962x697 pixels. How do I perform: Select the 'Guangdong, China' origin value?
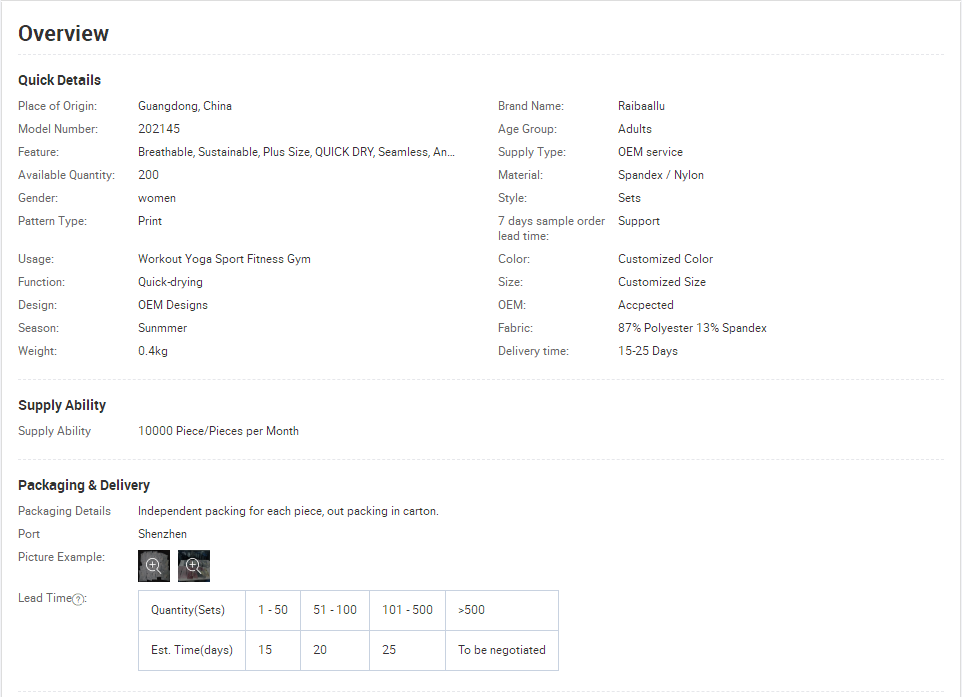pos(185,106)
